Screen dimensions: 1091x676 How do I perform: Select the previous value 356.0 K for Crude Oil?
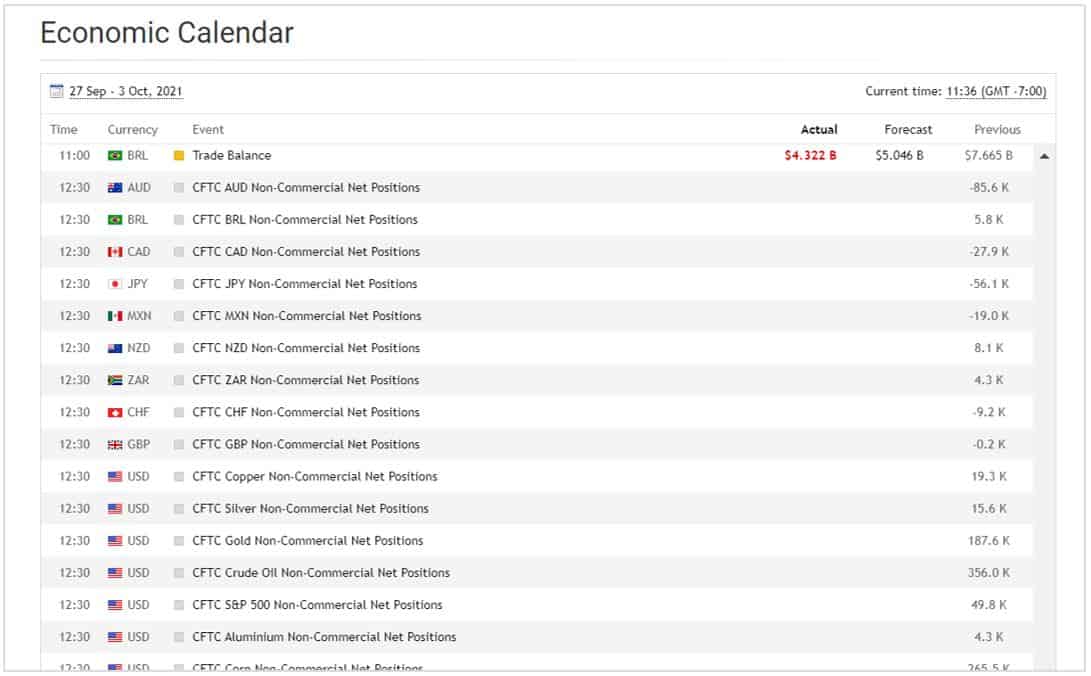tap(988, 573)
